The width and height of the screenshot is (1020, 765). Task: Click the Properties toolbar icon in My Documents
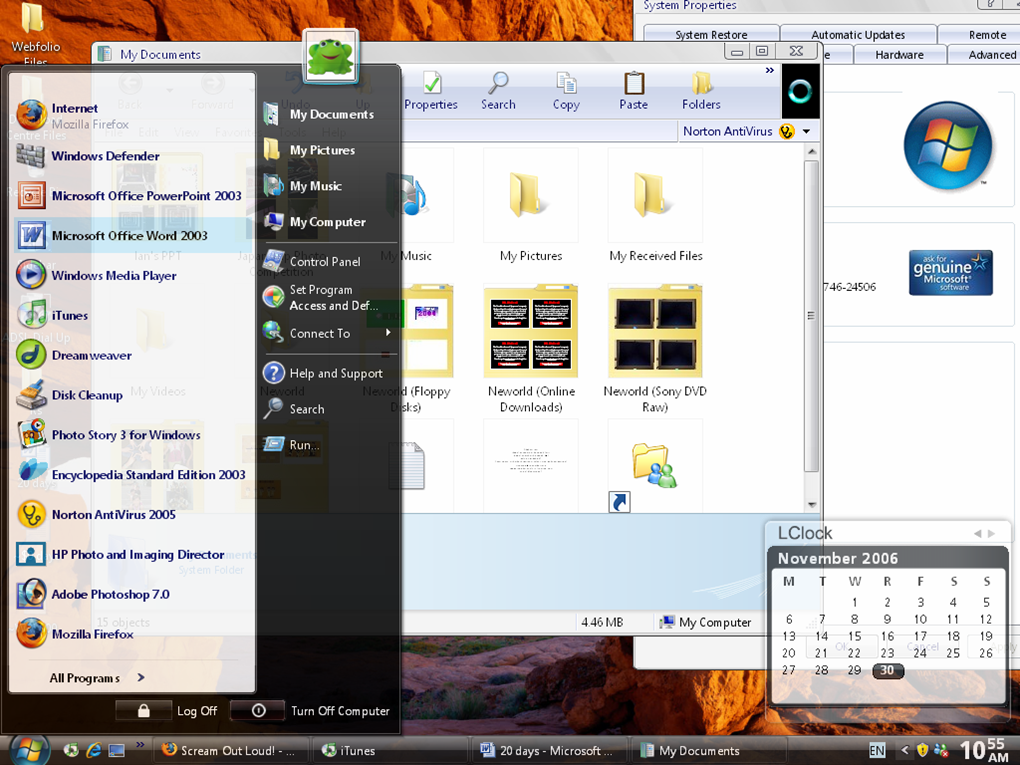tap(431, 91)
